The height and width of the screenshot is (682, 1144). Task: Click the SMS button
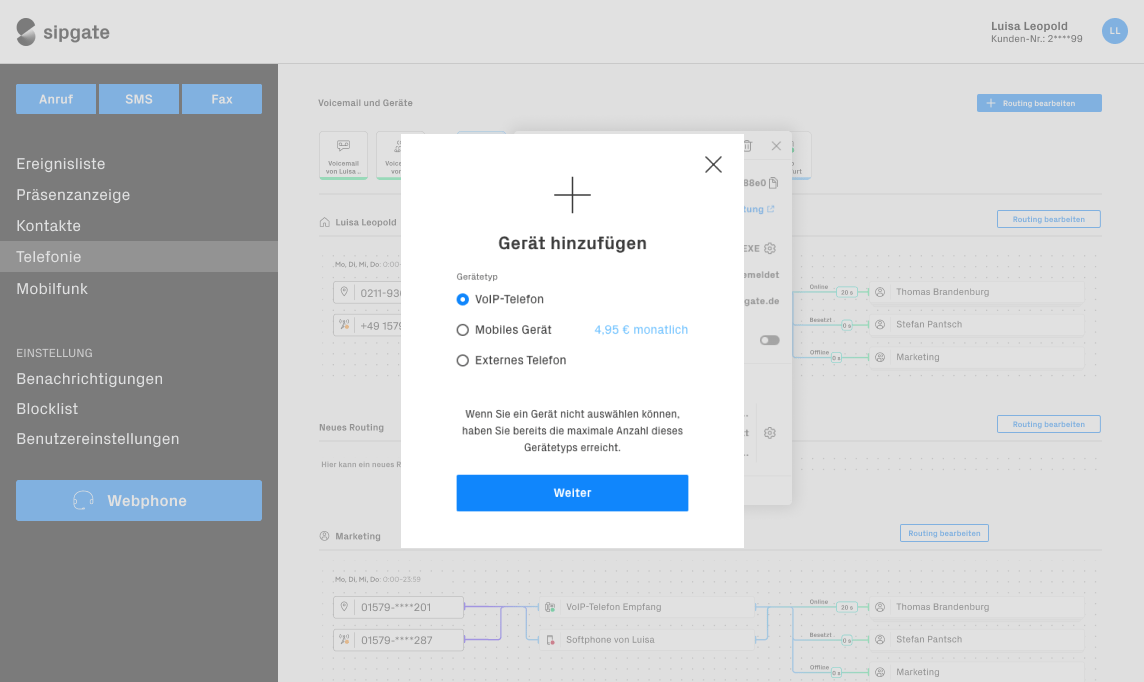point(139,99)
